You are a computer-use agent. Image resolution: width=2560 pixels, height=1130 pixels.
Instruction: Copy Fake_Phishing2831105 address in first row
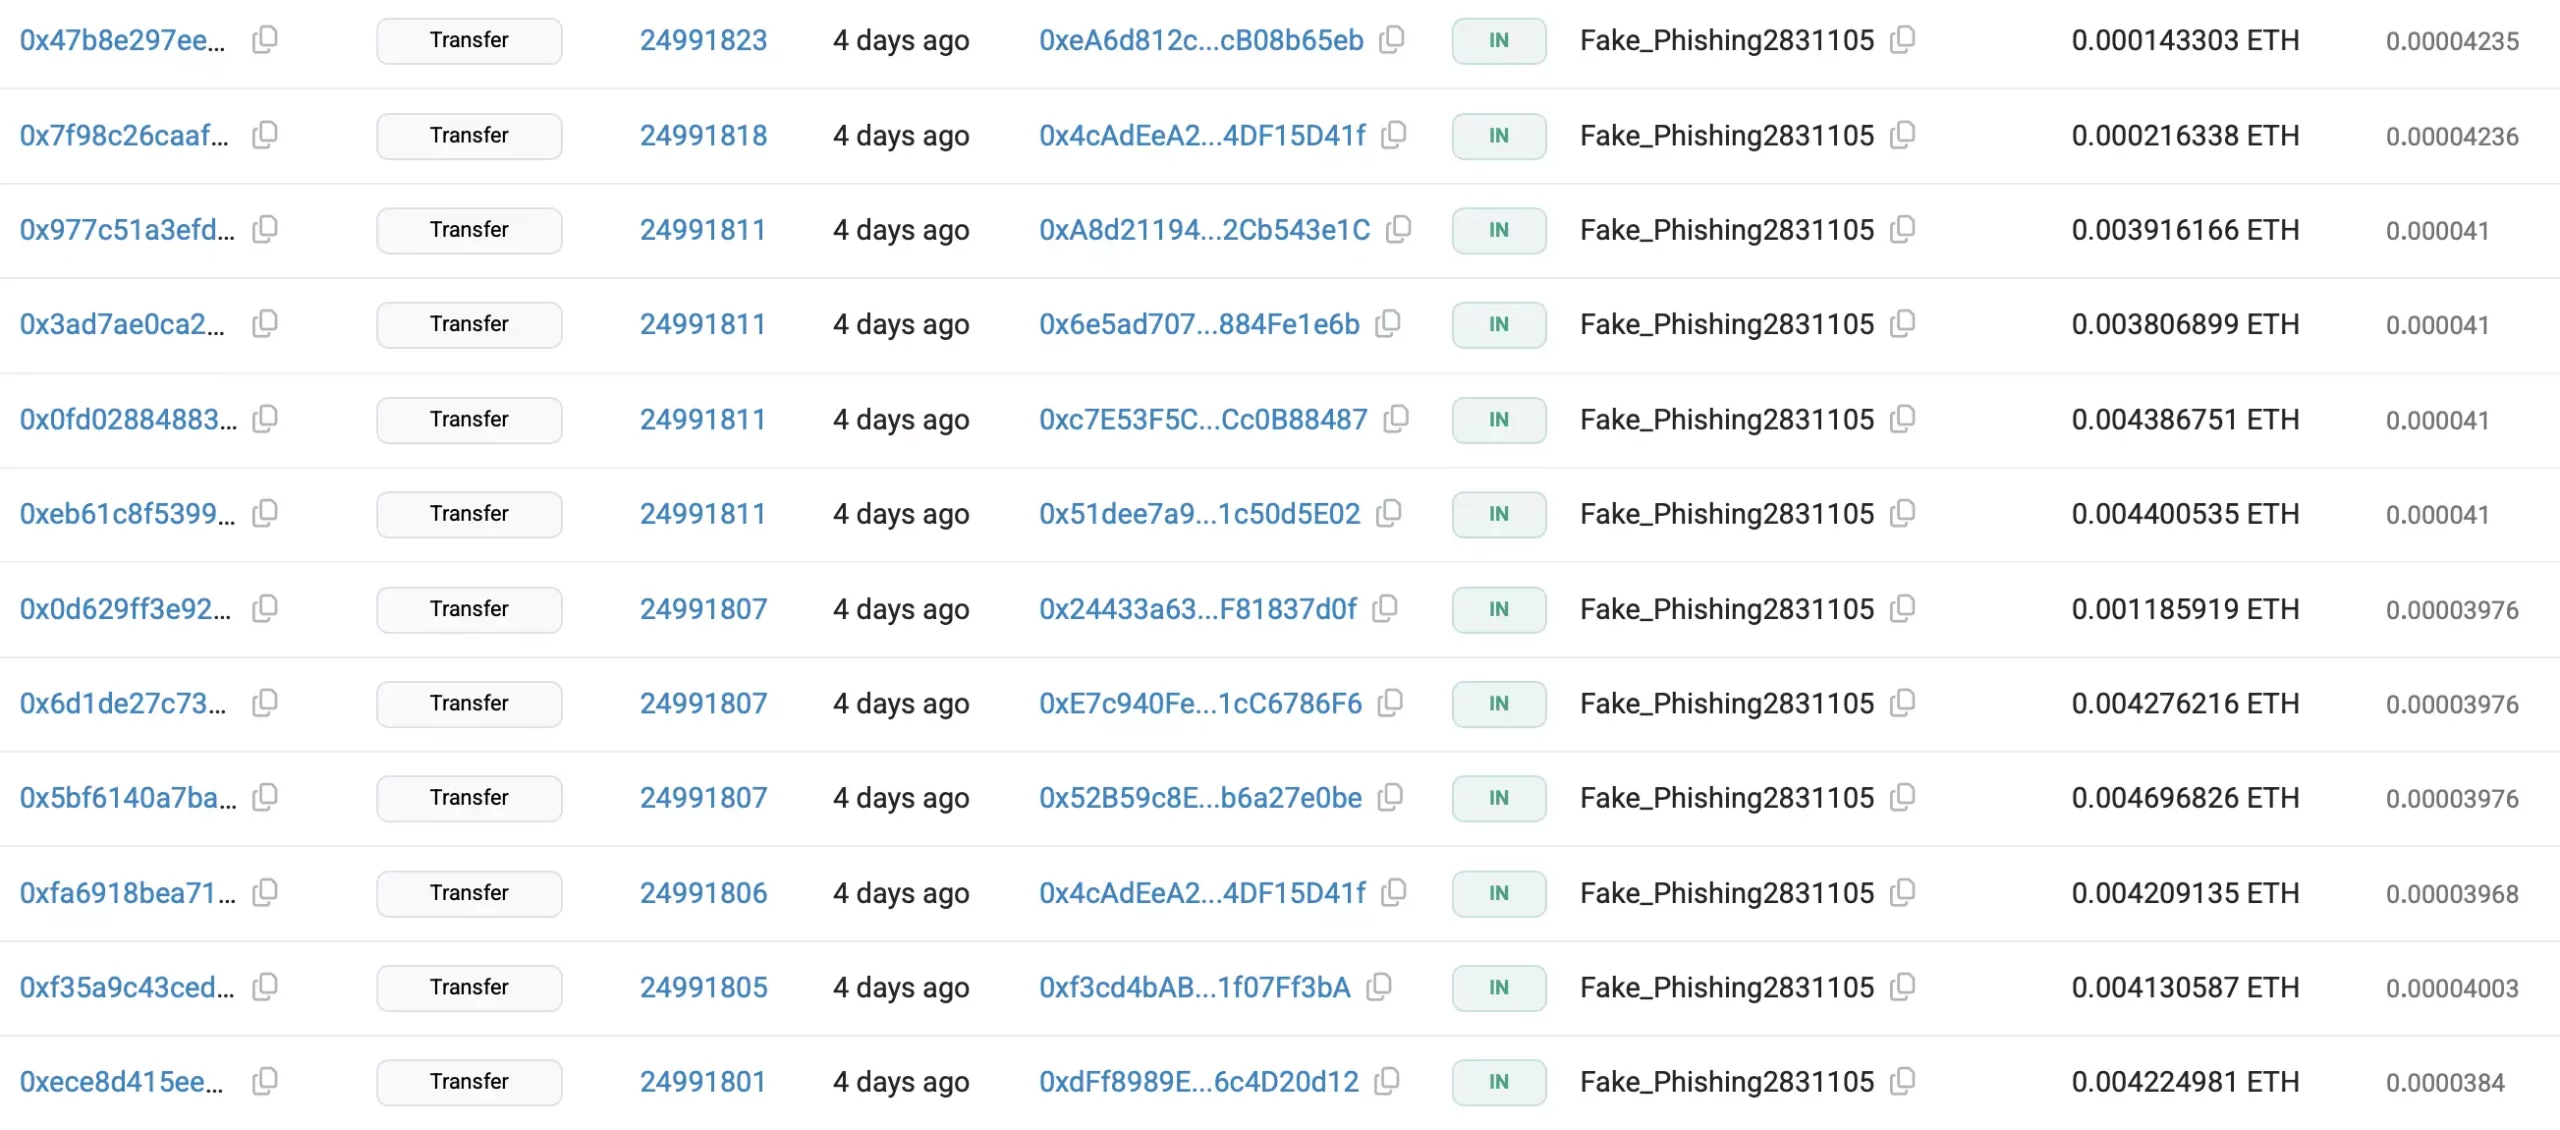click(1903, 40)
